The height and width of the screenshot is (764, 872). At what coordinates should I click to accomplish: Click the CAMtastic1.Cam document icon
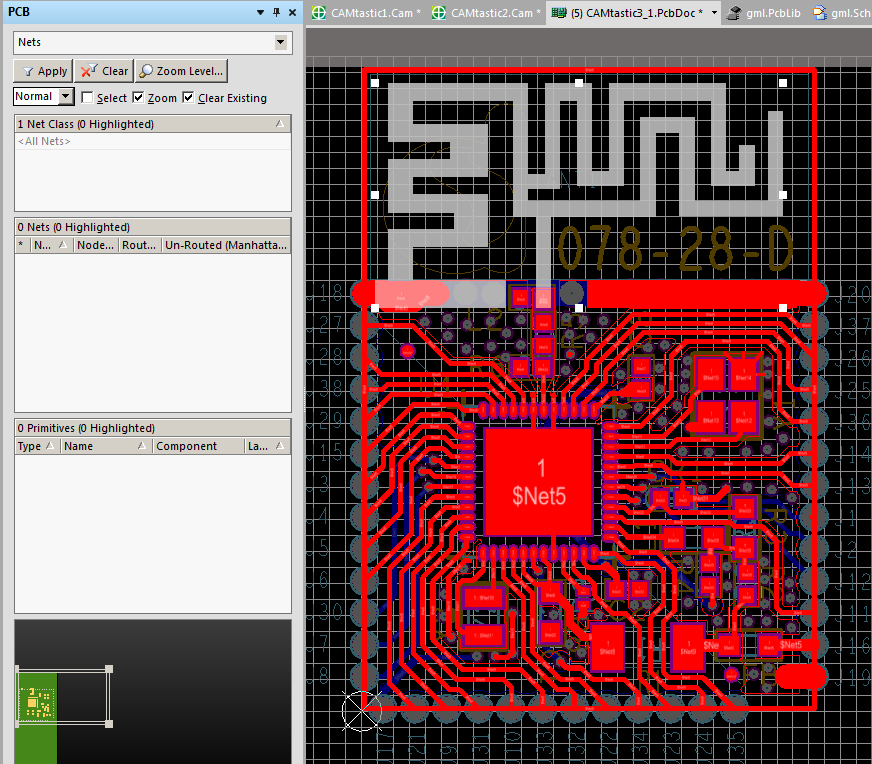319,13
